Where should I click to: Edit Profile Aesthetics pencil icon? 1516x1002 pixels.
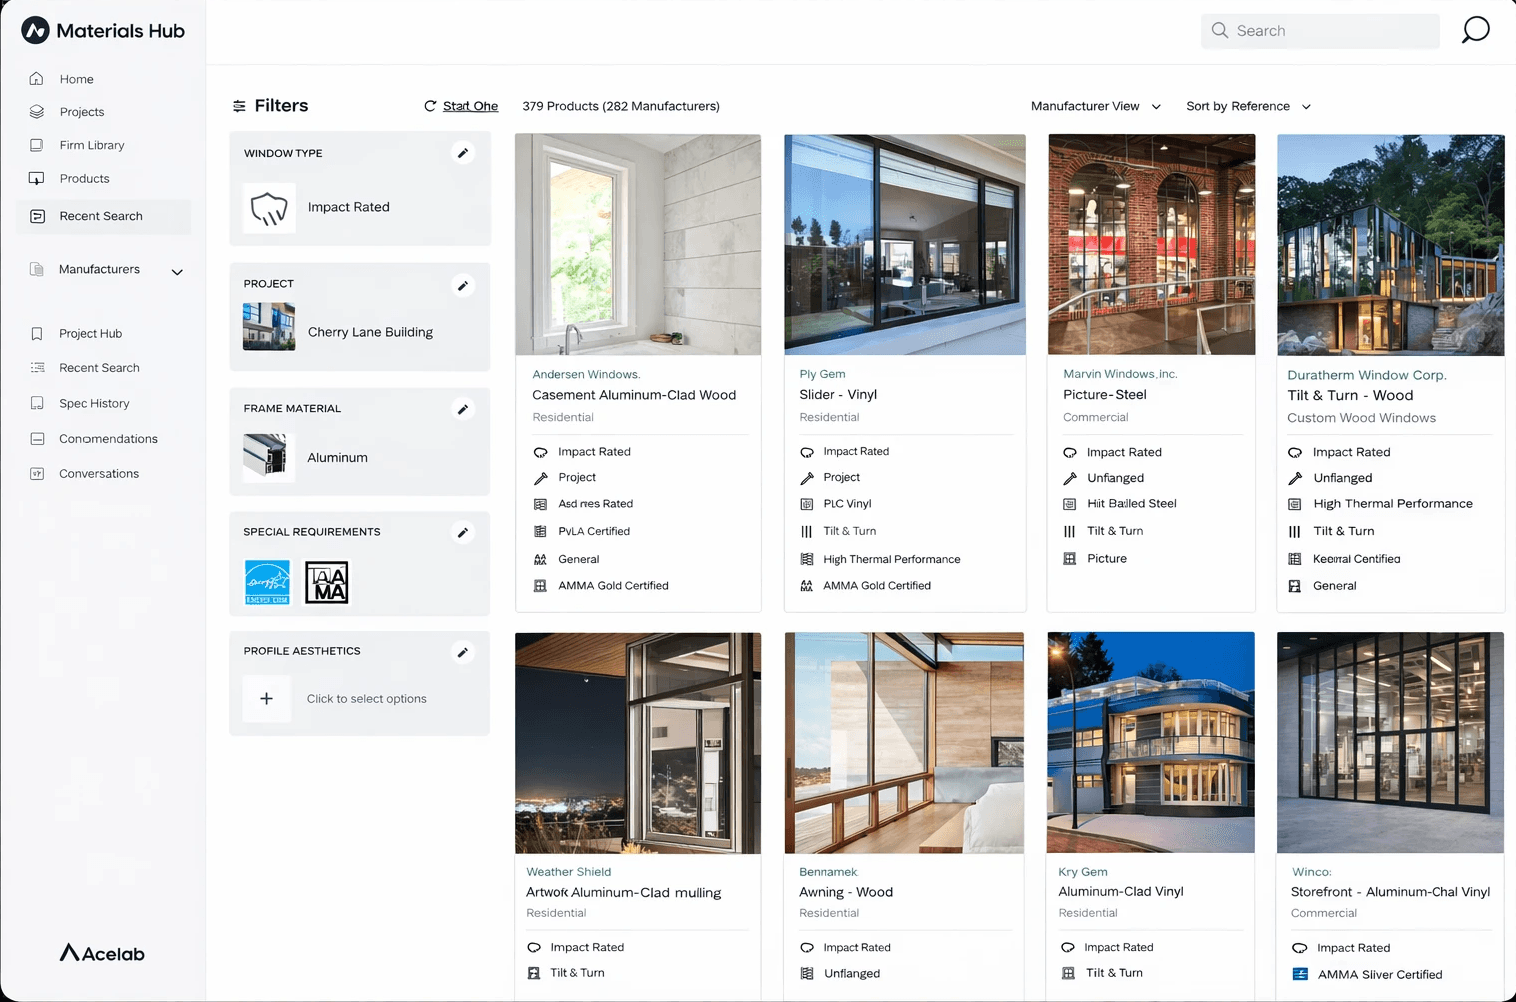[x=463, y=653]
